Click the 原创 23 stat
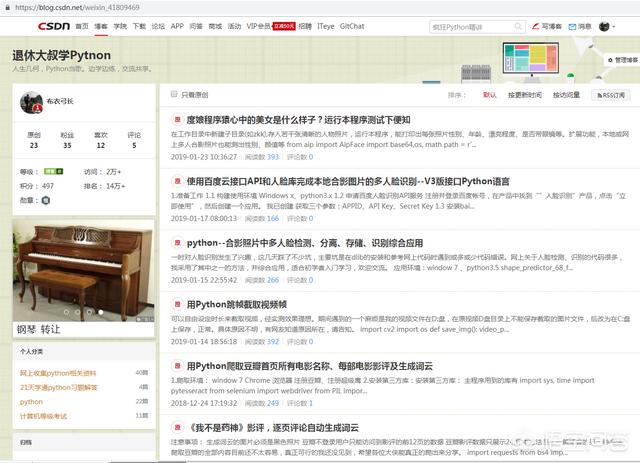 [34, 140]
